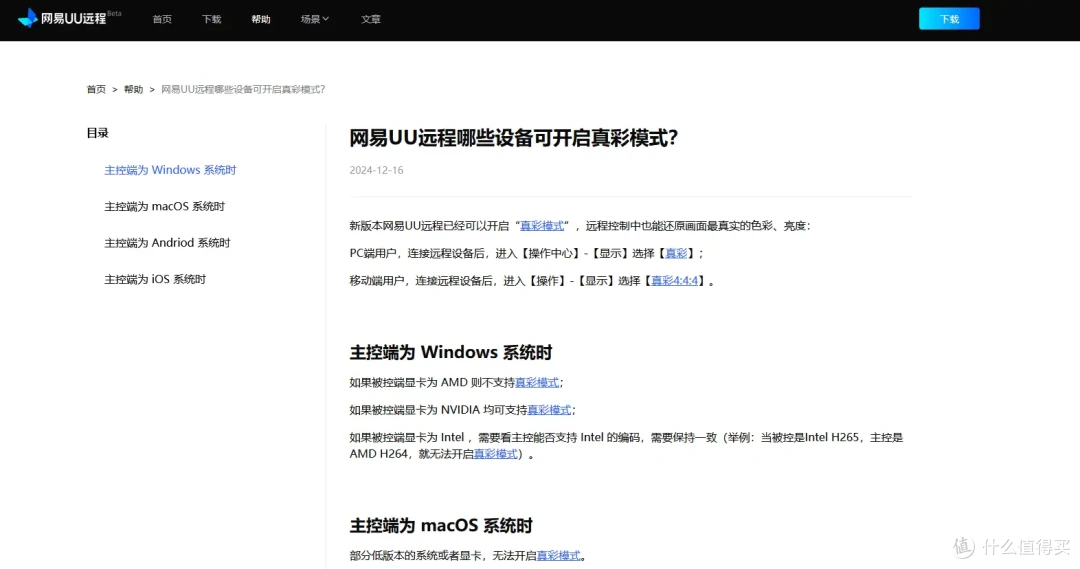Jump to 主控端为 Andriod 系统时 in 目录
Viewport: 1080px width, 569px height.
(x=167, y=243)
